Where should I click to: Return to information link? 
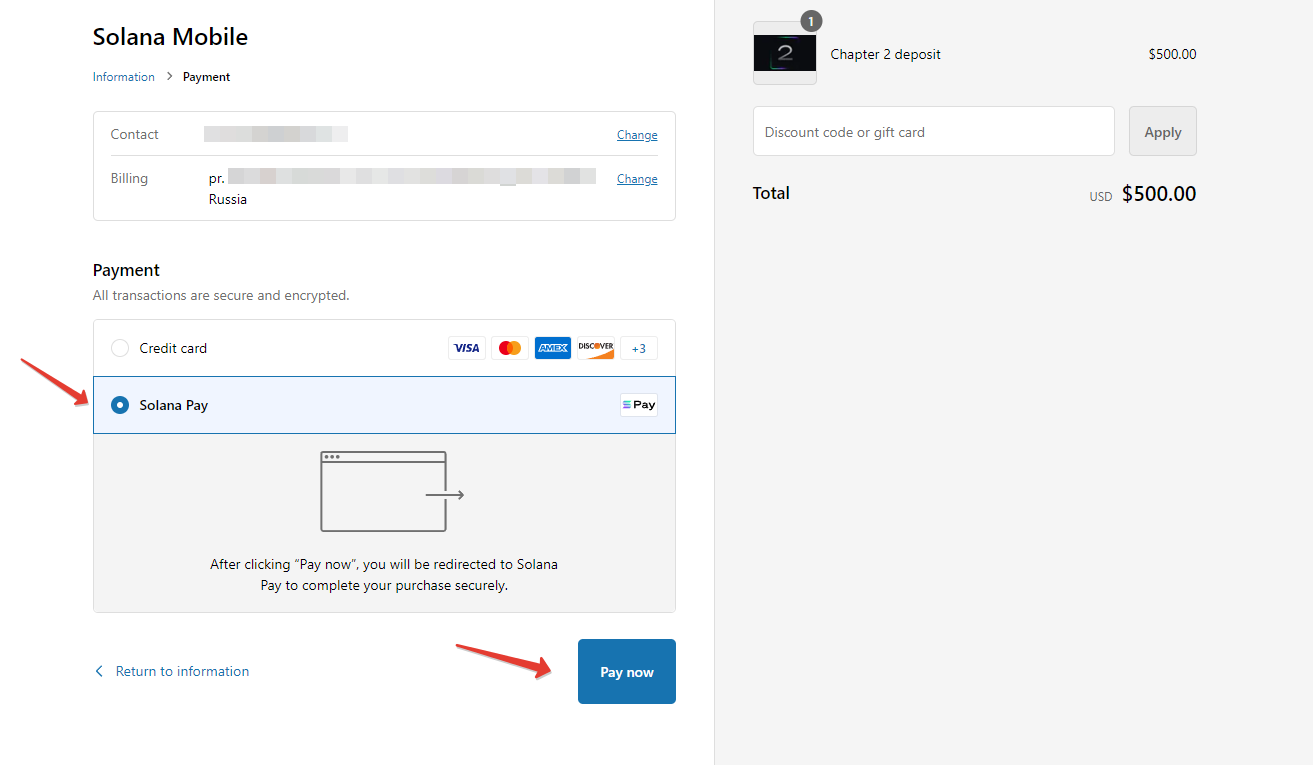(x=182, y=671)
